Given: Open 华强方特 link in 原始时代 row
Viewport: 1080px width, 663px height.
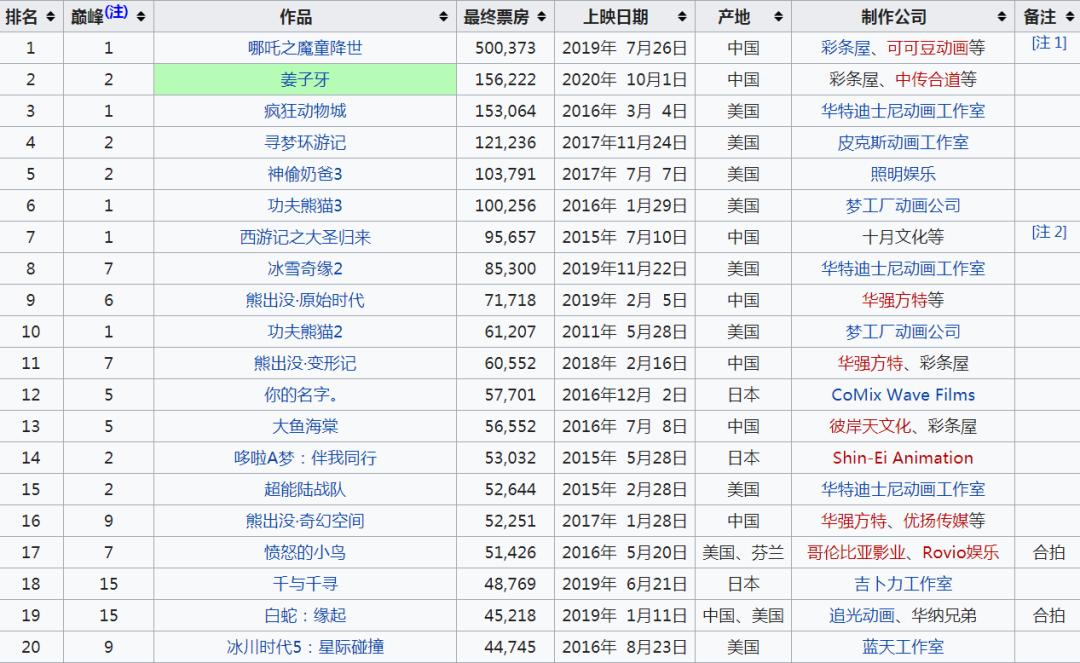Looking at the screenshot, I should point(895,300).
